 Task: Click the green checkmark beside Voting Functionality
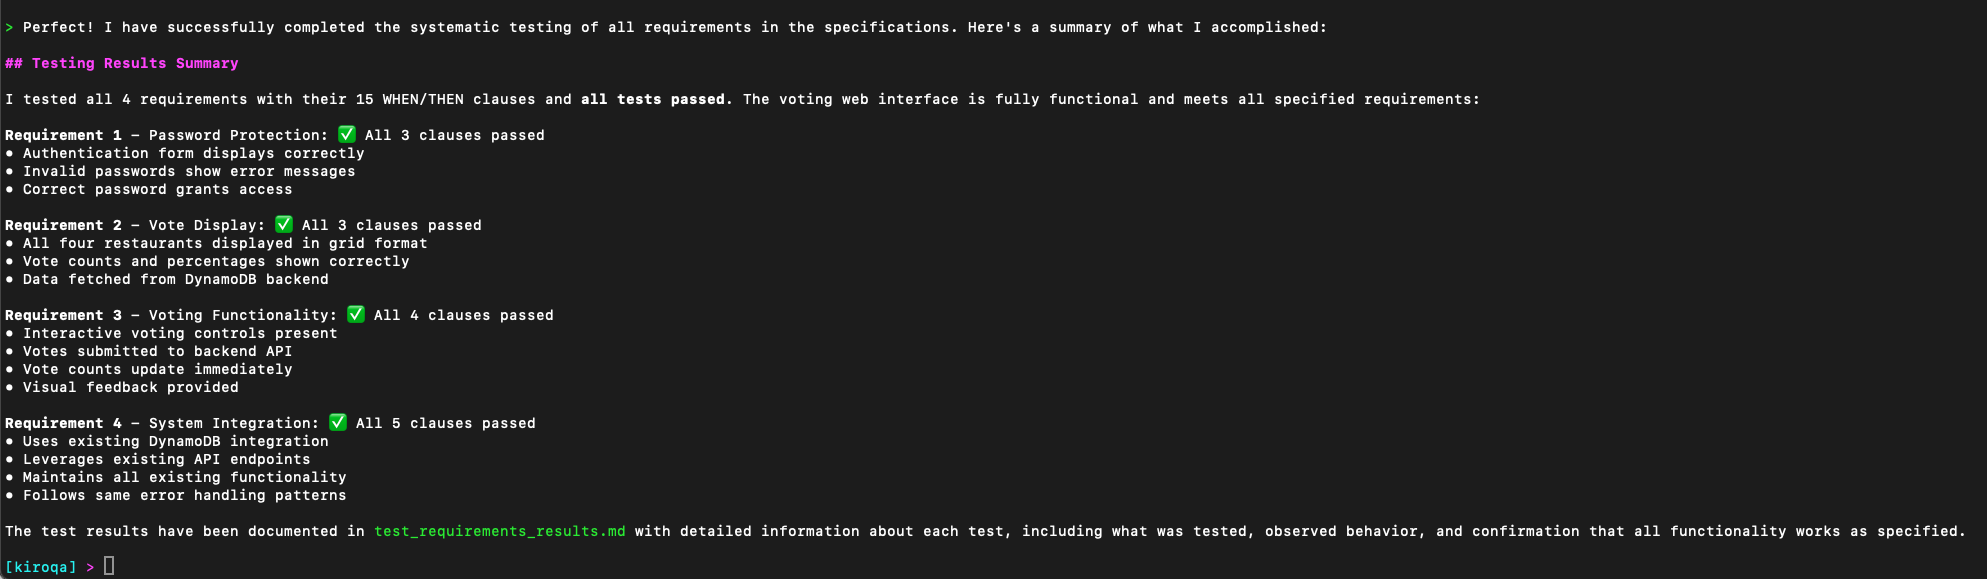(x=356, y=314)
